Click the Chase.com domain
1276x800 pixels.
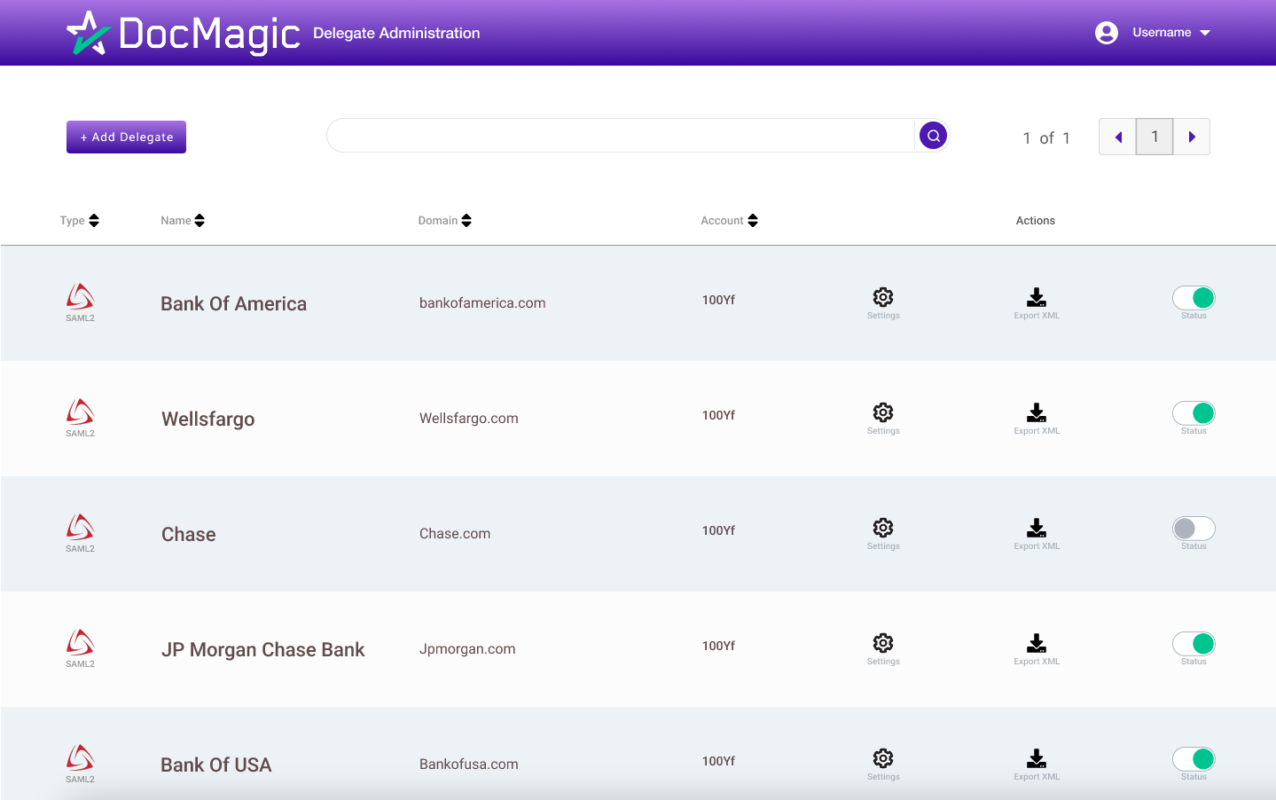pyautogui.click(x=455, y=534)
